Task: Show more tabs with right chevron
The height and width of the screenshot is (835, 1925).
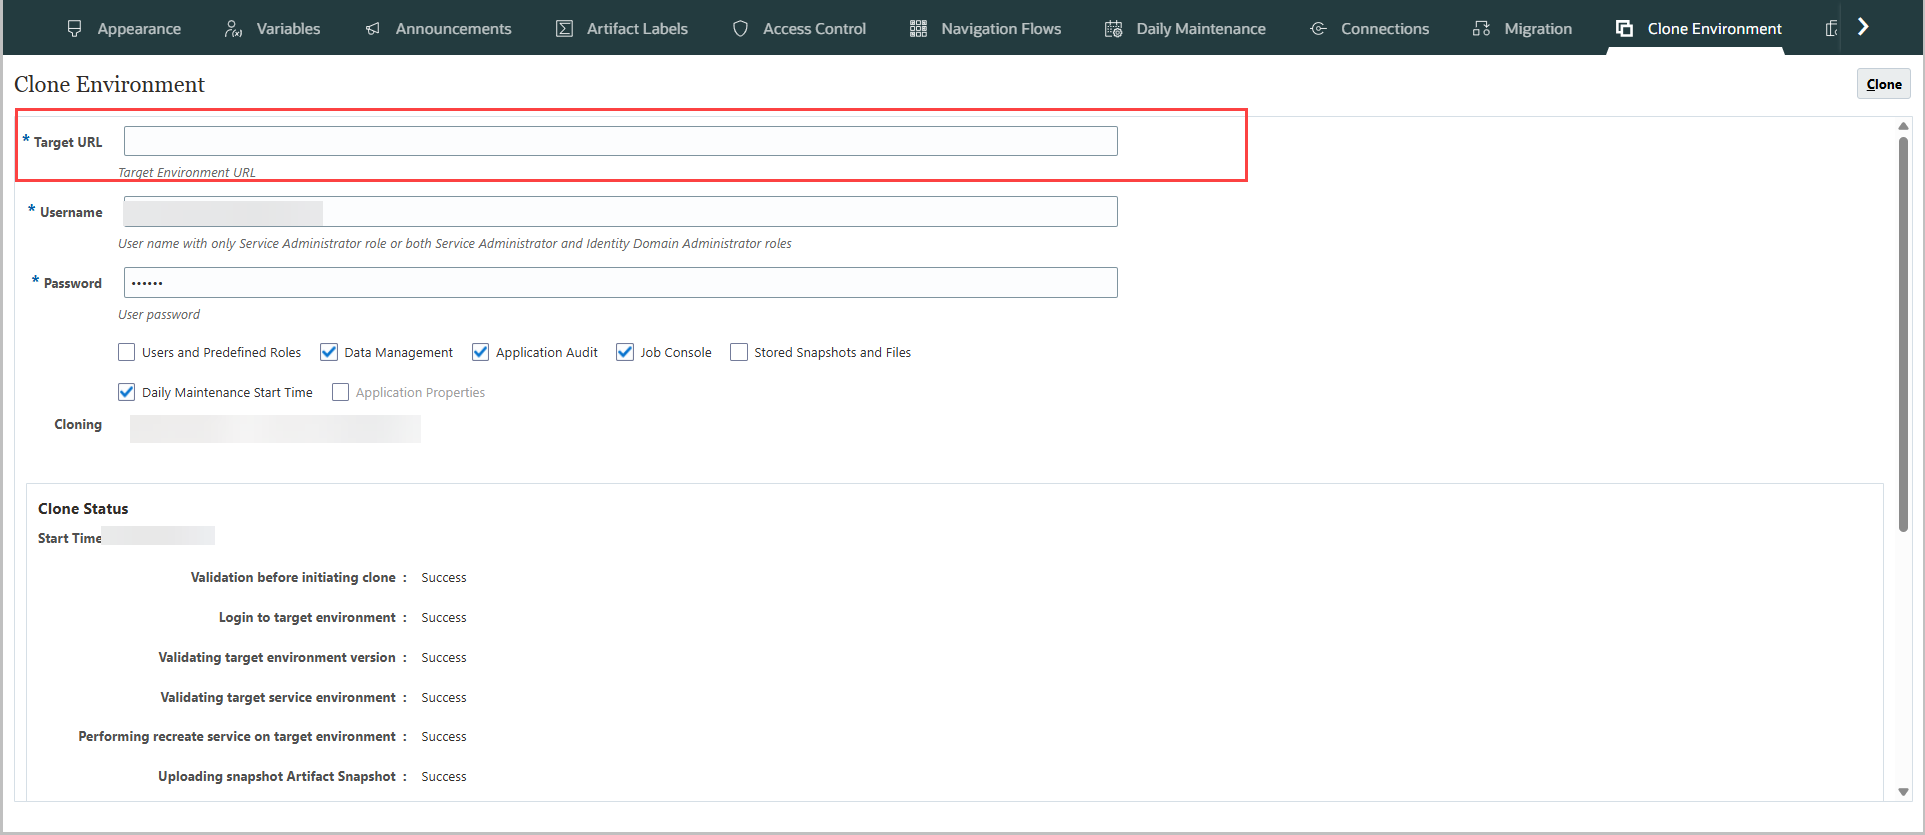Action: [x=1863, y=27]
